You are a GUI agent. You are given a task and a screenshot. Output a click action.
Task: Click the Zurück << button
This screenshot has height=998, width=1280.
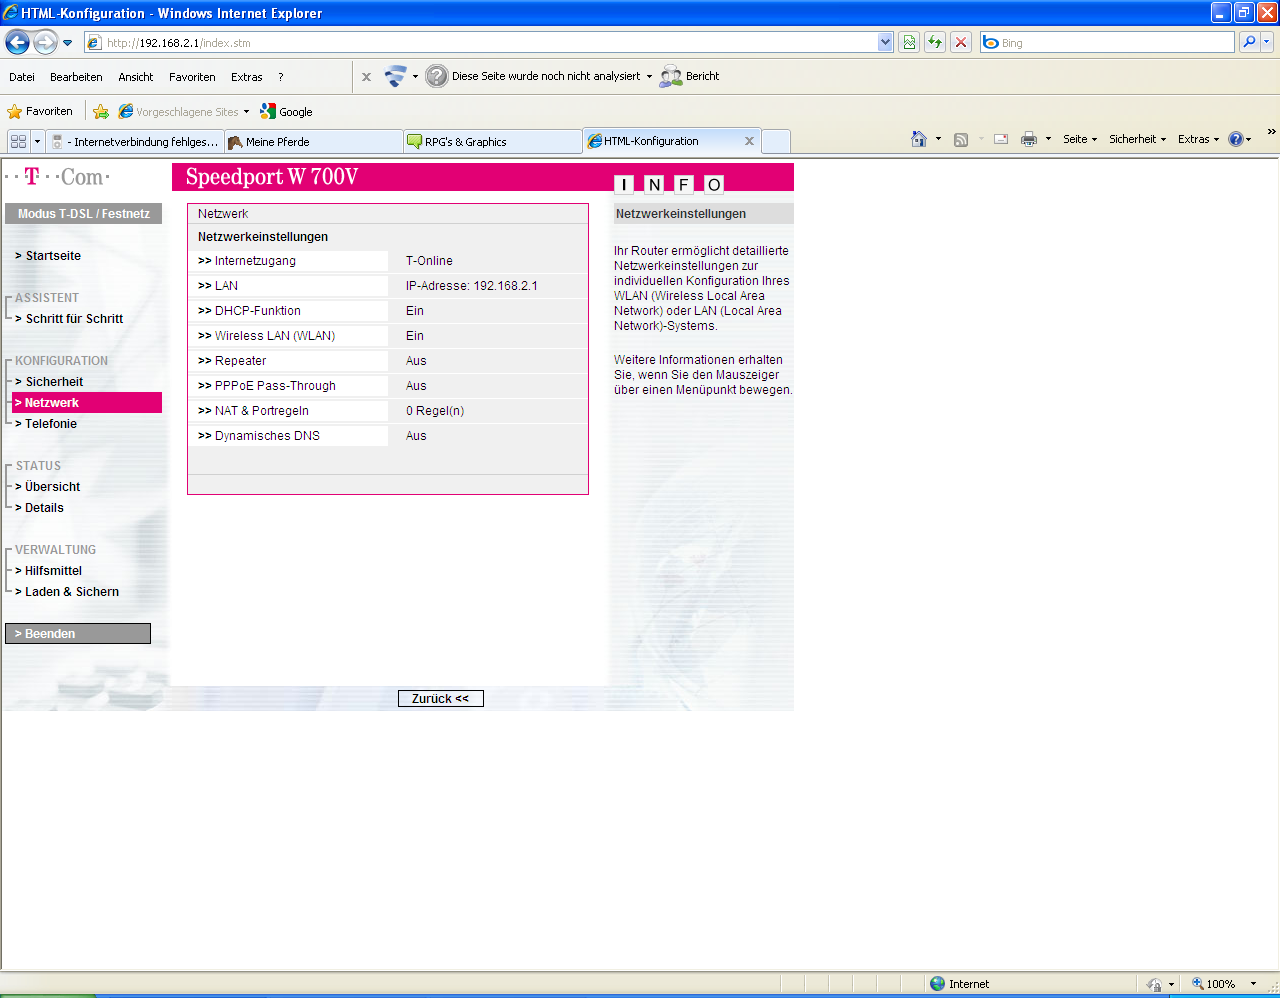pyautogui.click(x=441, y=699)
